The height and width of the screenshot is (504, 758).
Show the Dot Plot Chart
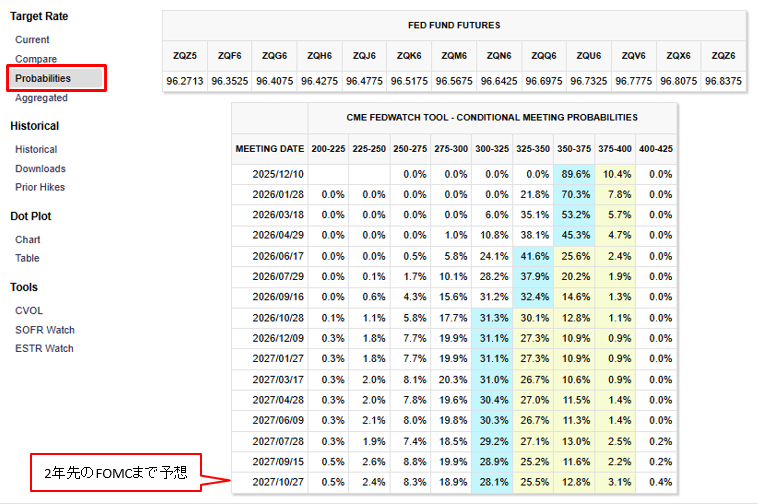[28, 240]
